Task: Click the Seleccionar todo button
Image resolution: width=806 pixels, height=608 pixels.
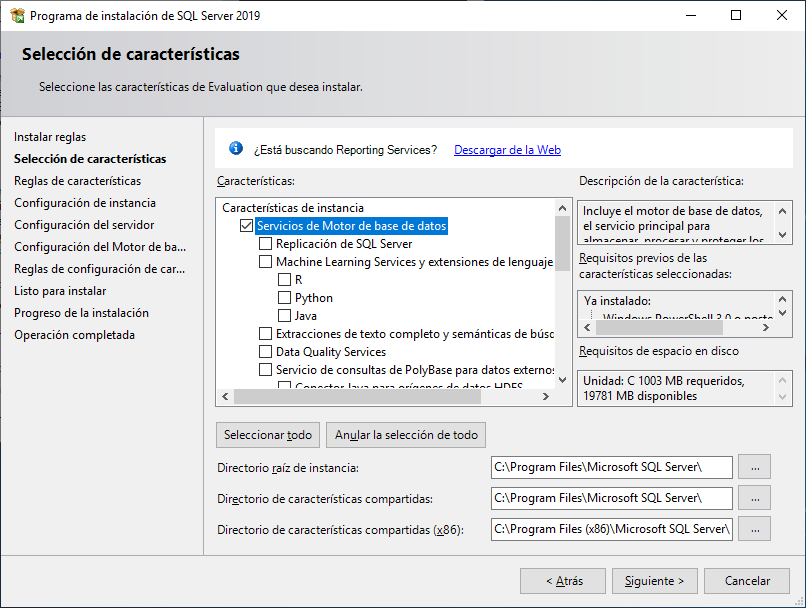Action: (x=267, y=435)
